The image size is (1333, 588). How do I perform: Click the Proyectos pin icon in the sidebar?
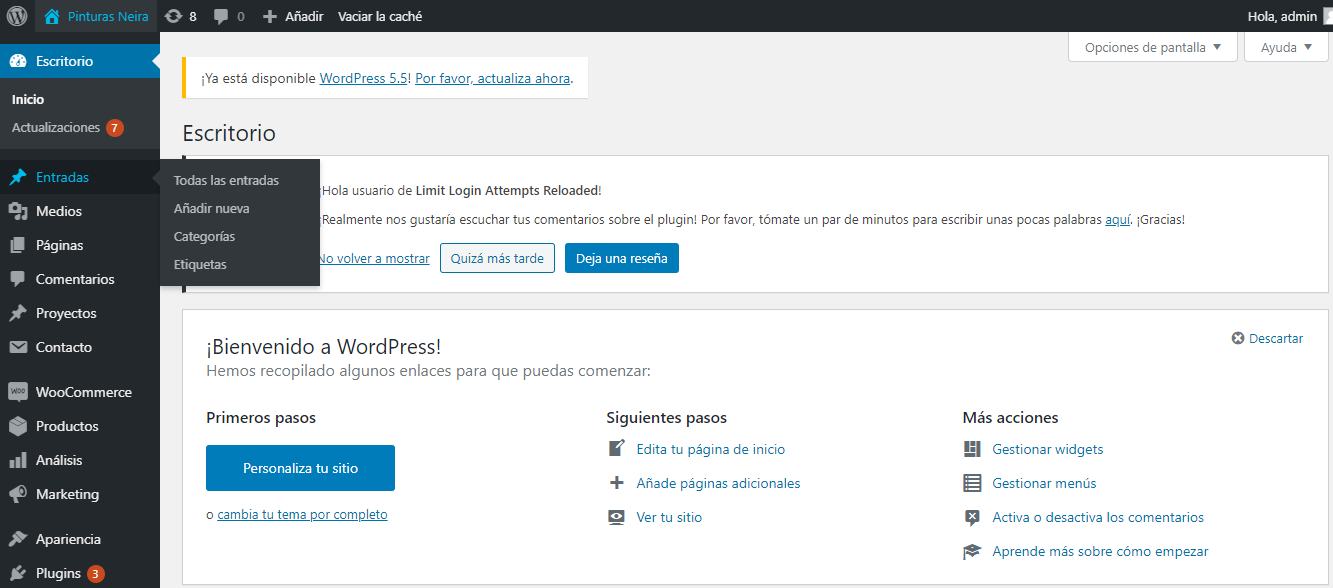pyautogui.click(x=18, y=313)
